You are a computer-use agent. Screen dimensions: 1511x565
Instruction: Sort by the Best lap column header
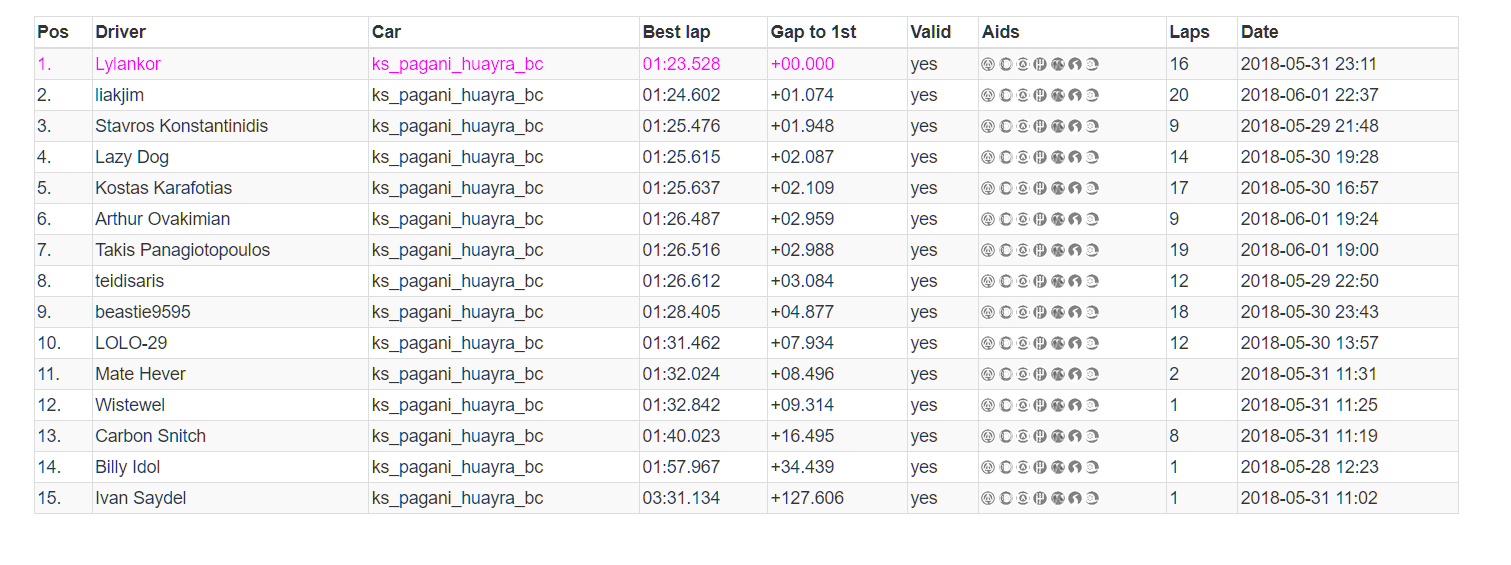pos(676,32)
